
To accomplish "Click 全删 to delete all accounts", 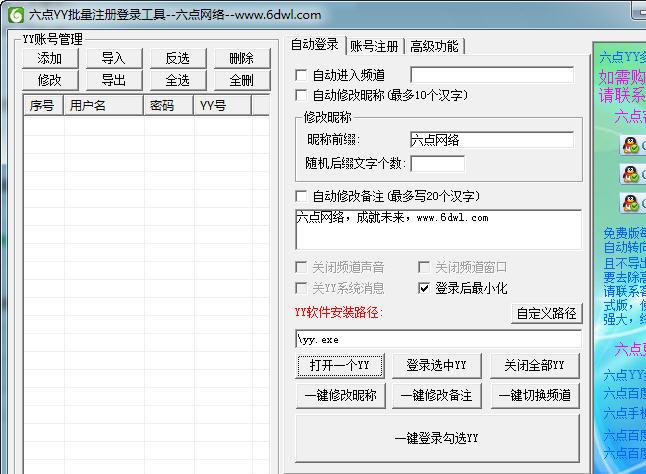I will pyautogui.click(x=241, y=80).
